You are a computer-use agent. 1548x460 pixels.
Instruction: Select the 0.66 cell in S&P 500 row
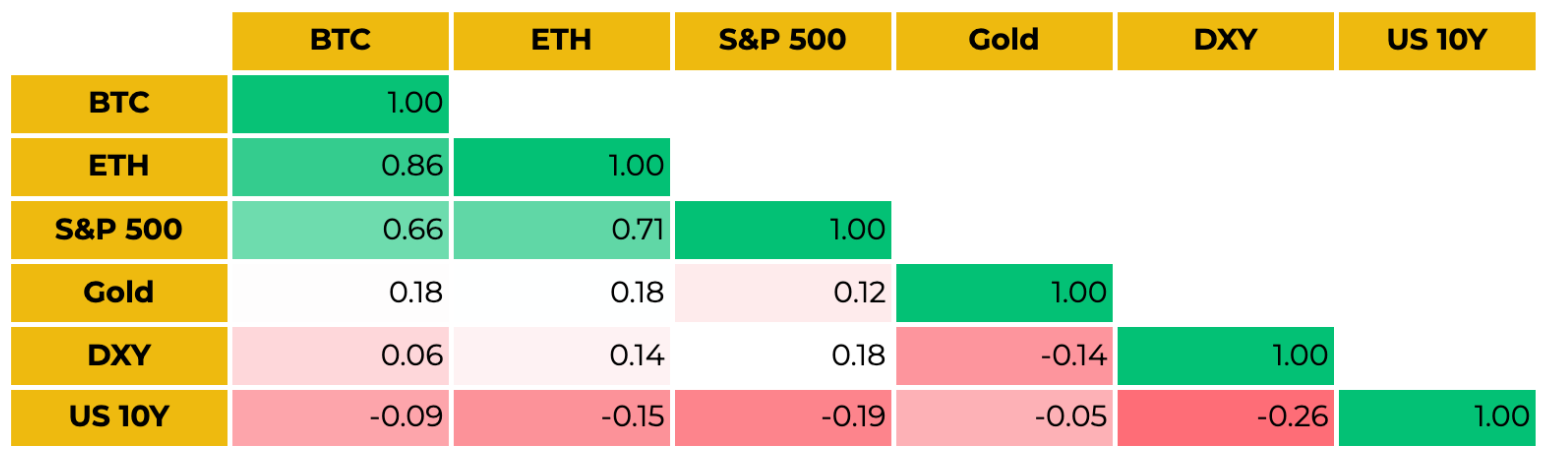click(341, 230)
